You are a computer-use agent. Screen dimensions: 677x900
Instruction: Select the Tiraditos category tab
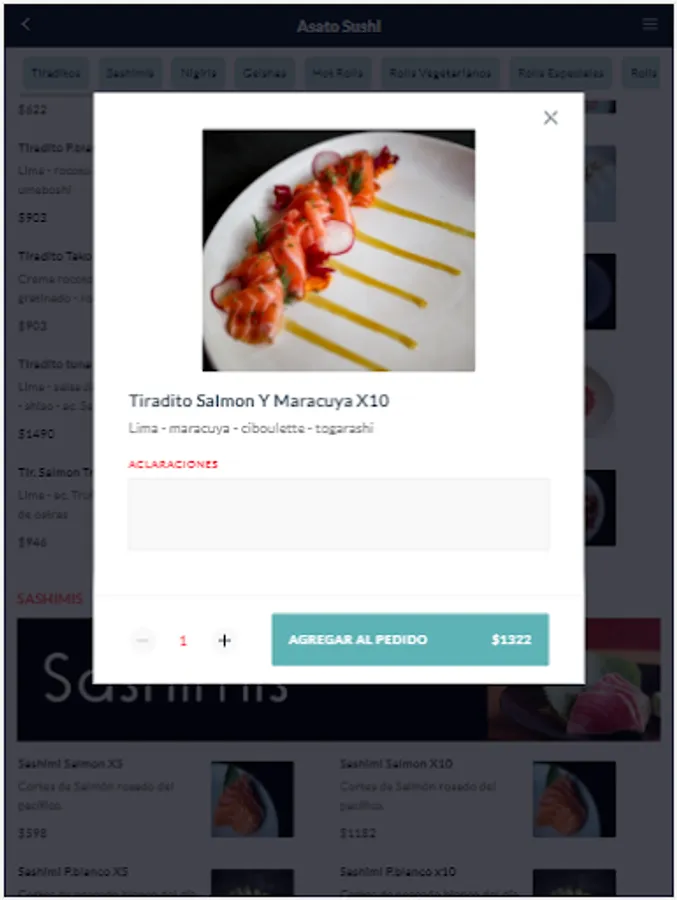(56, 73)
